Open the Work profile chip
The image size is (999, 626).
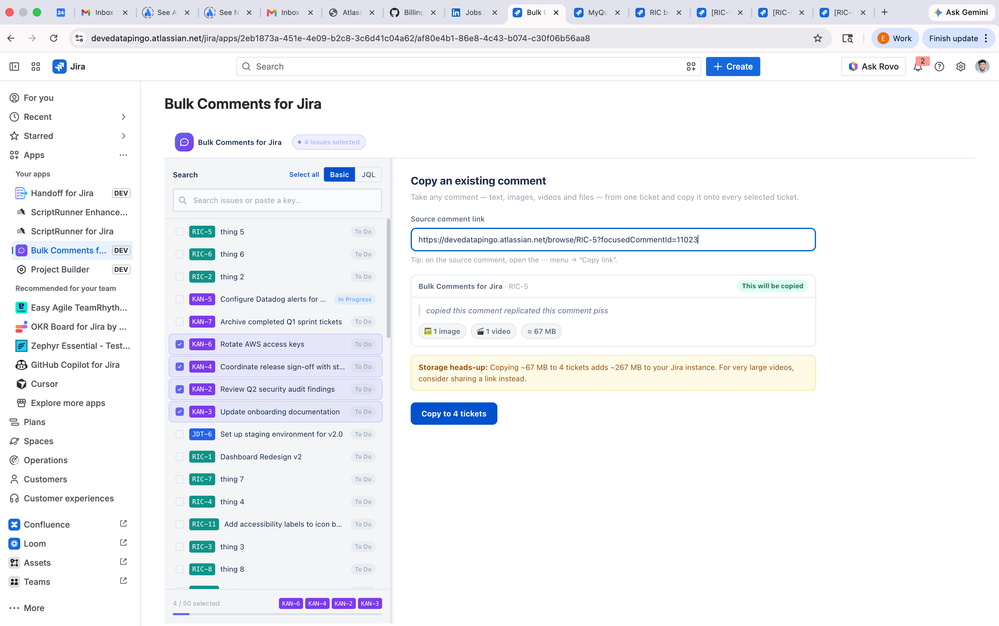(x=895, y=38)
